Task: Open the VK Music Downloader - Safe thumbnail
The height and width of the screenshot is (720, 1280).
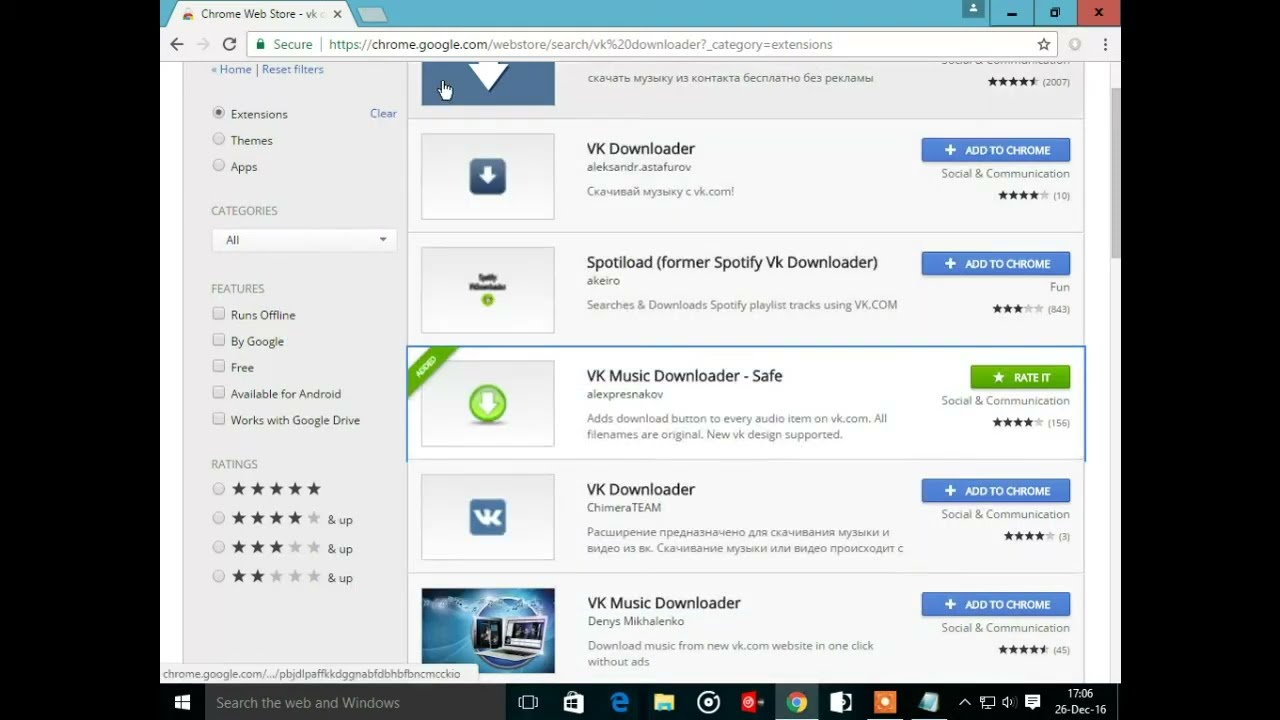Action: 488,404
